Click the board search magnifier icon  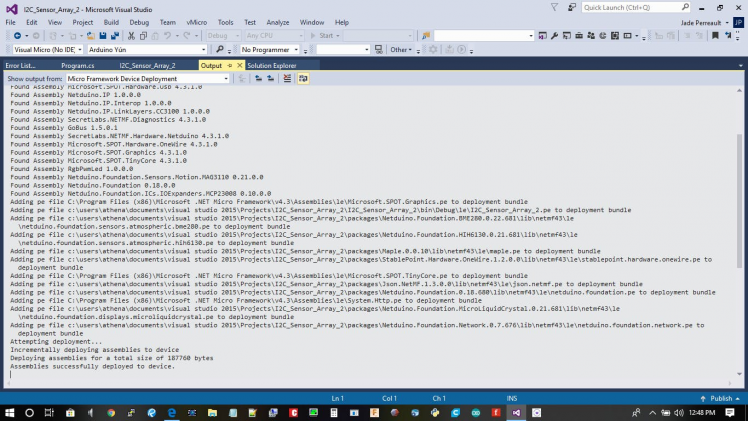pos(219,49)
